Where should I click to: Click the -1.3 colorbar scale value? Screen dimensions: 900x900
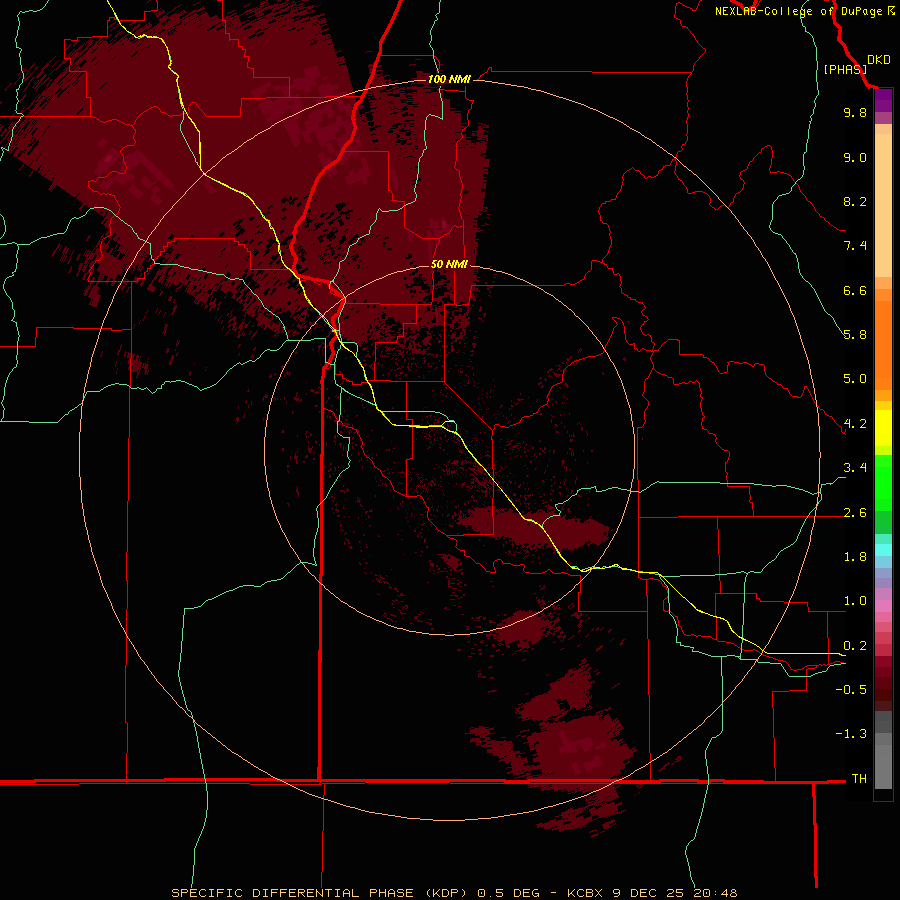click(851, 734)
